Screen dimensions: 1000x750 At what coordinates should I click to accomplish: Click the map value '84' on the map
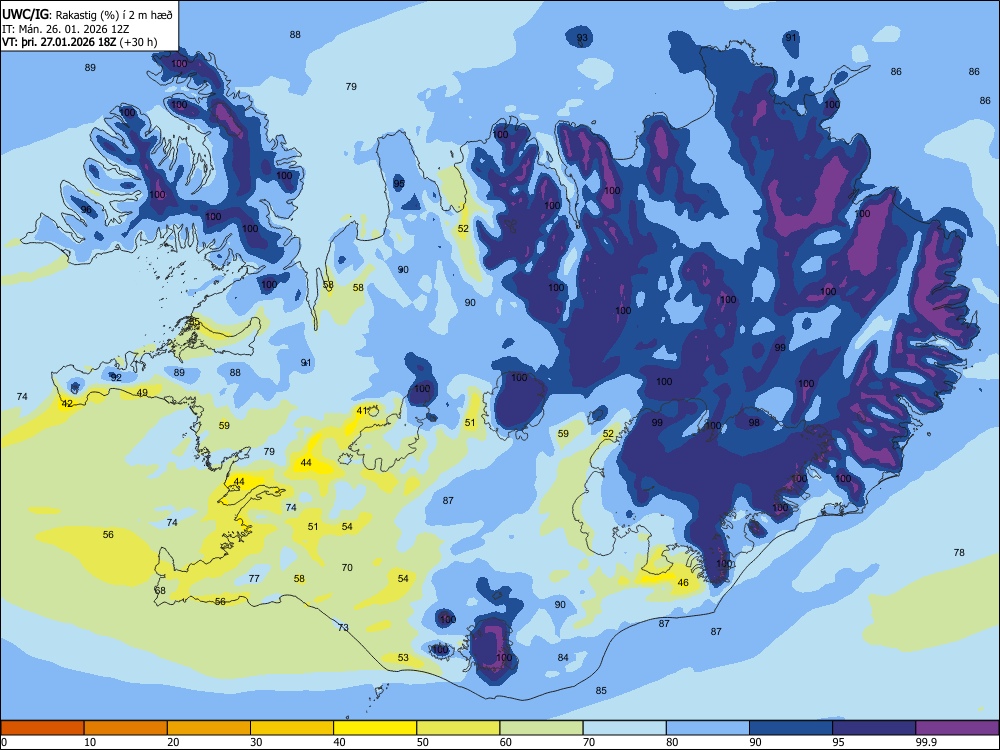(563, 658)
